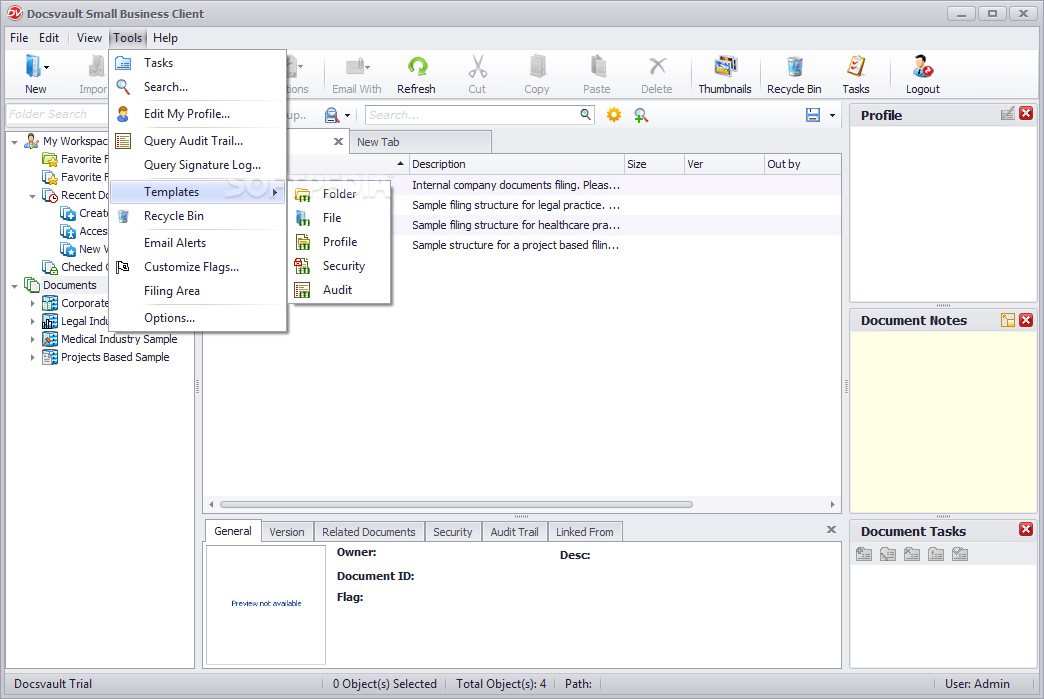Image resolution: width=1044 pixels, height=699 pixels.
Task: Choose Audit templates in submenu
Action: [x=340, y=290]
